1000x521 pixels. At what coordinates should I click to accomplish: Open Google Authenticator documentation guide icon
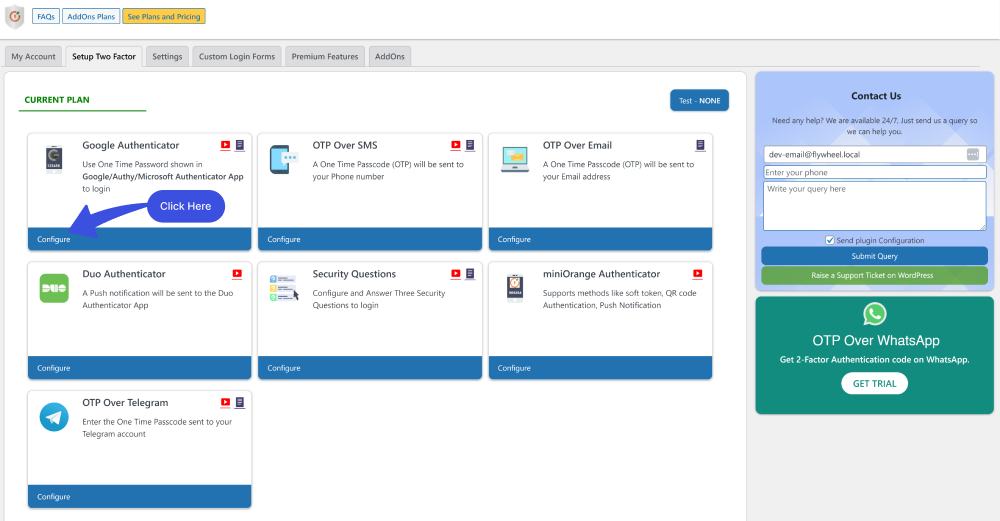point(240,145)
